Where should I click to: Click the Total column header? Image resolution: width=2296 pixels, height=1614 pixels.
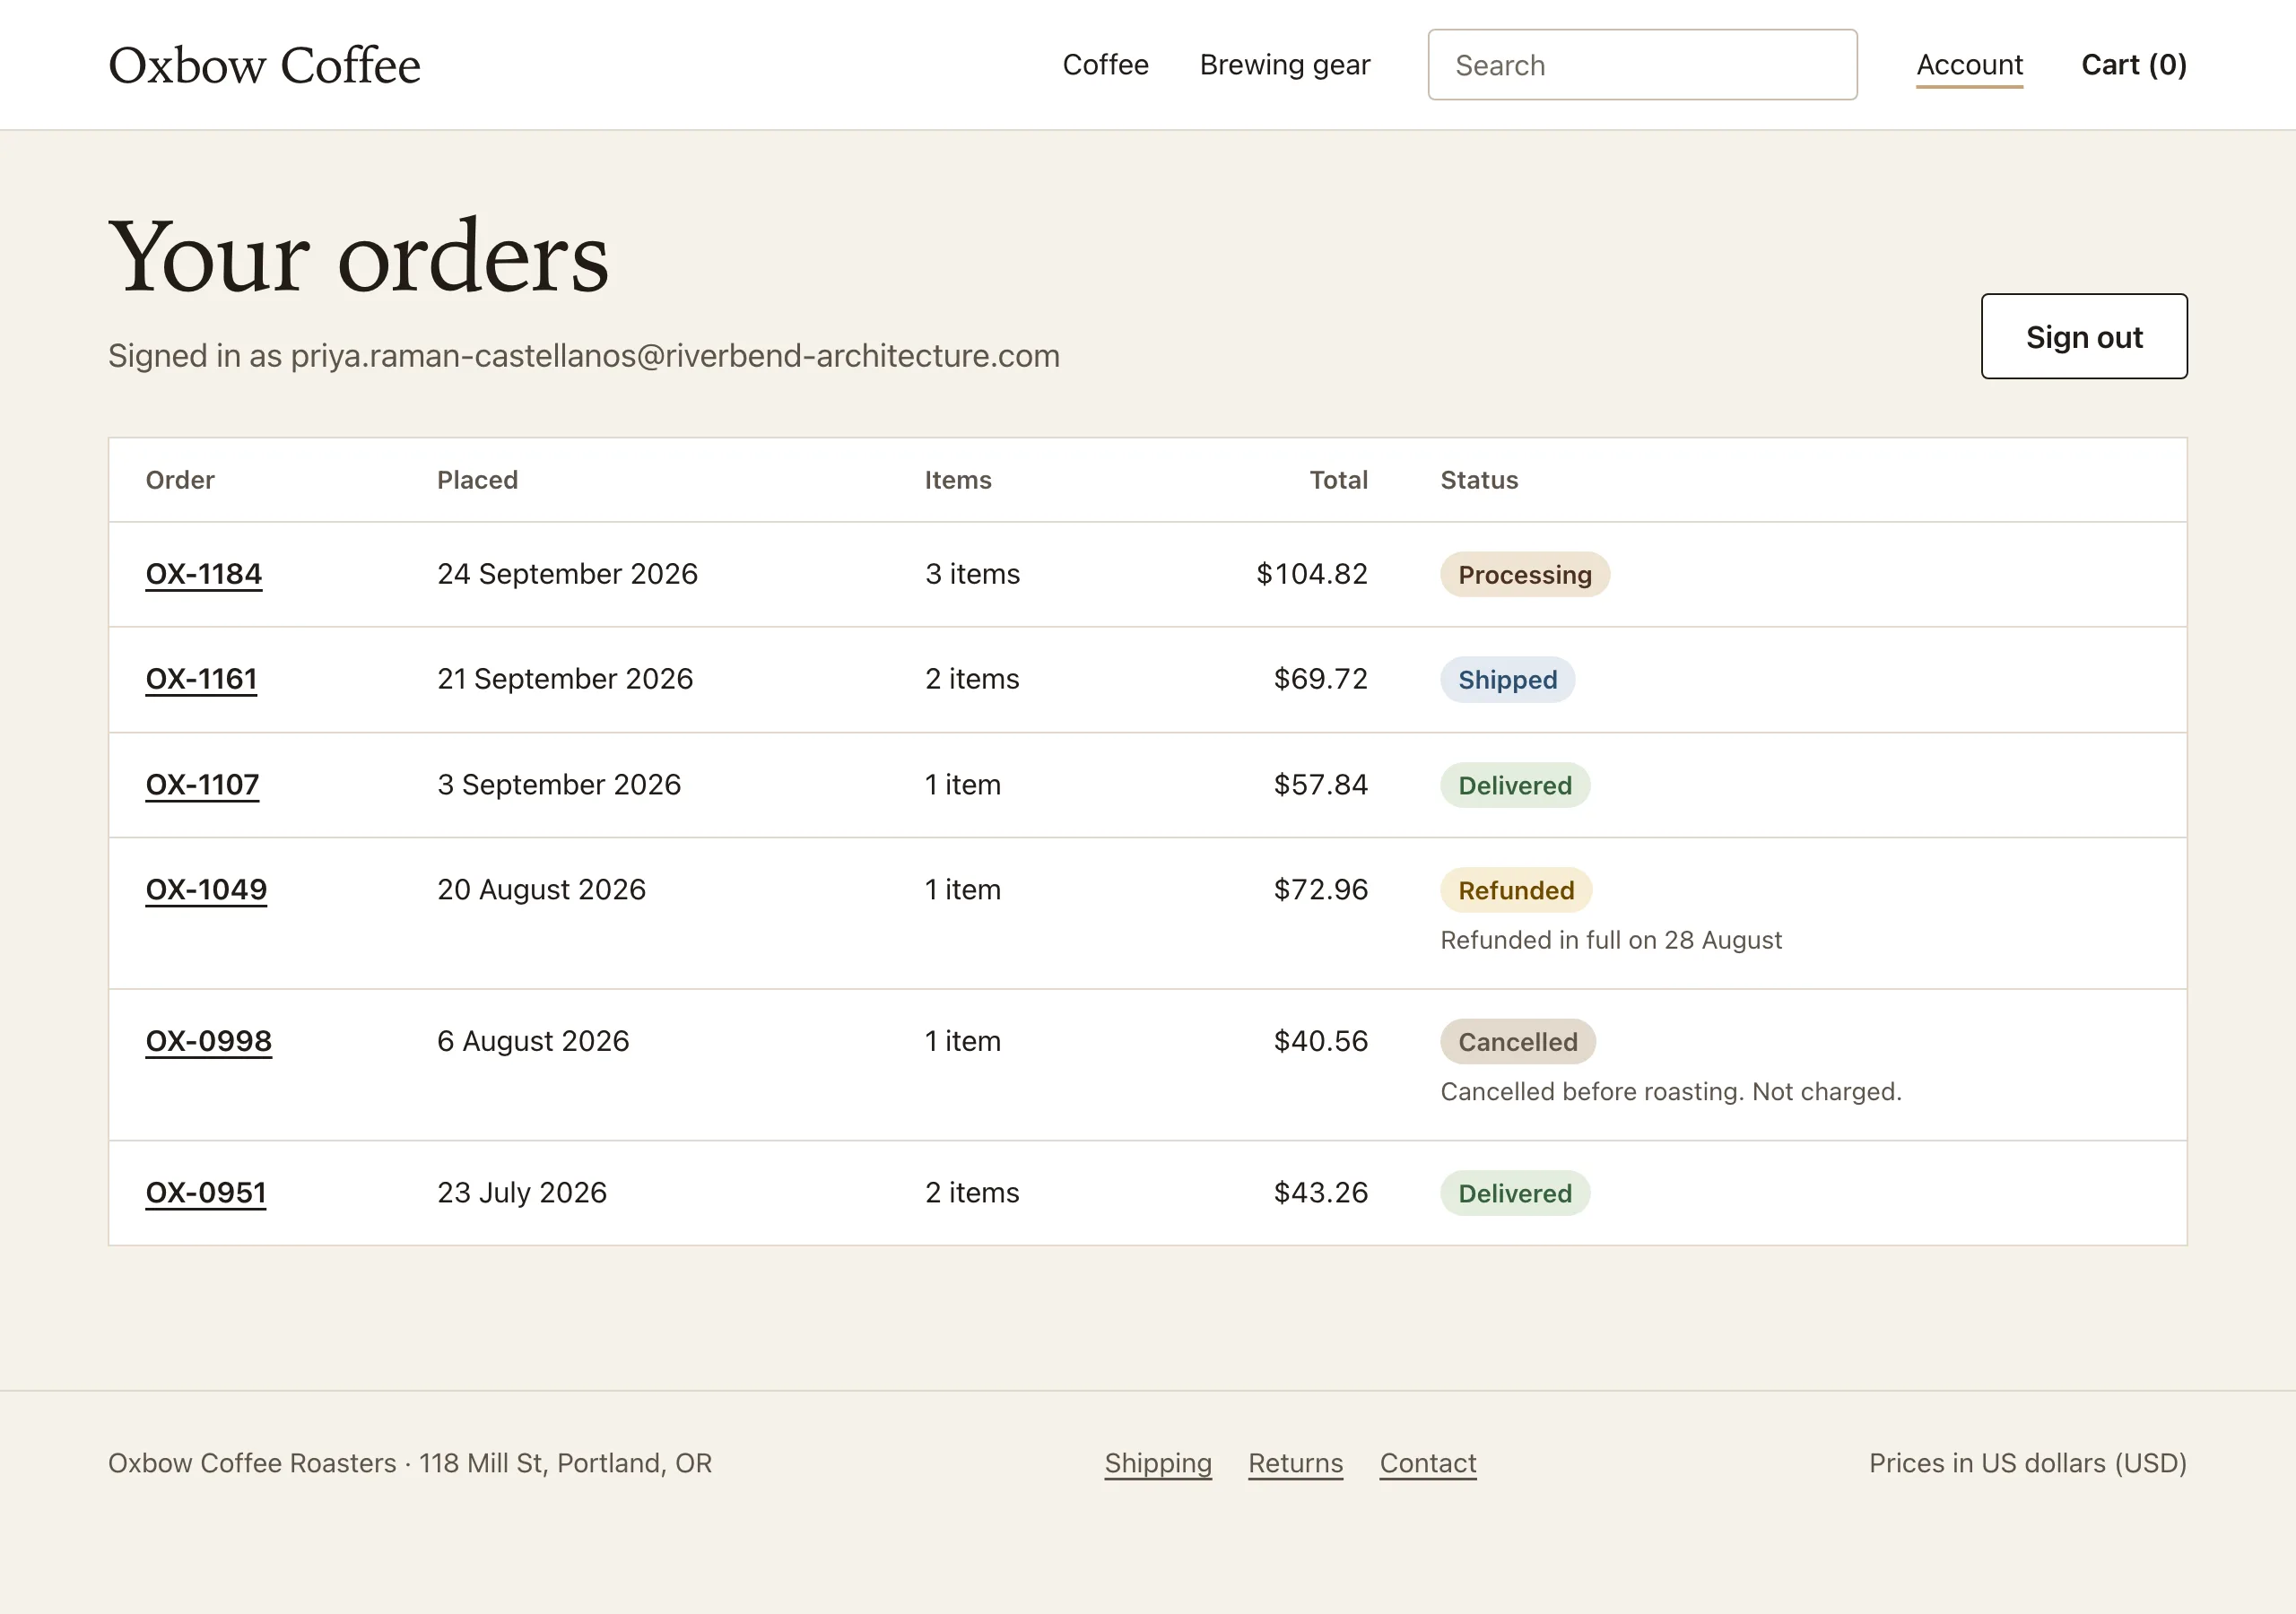click(x=1338, y=480)
